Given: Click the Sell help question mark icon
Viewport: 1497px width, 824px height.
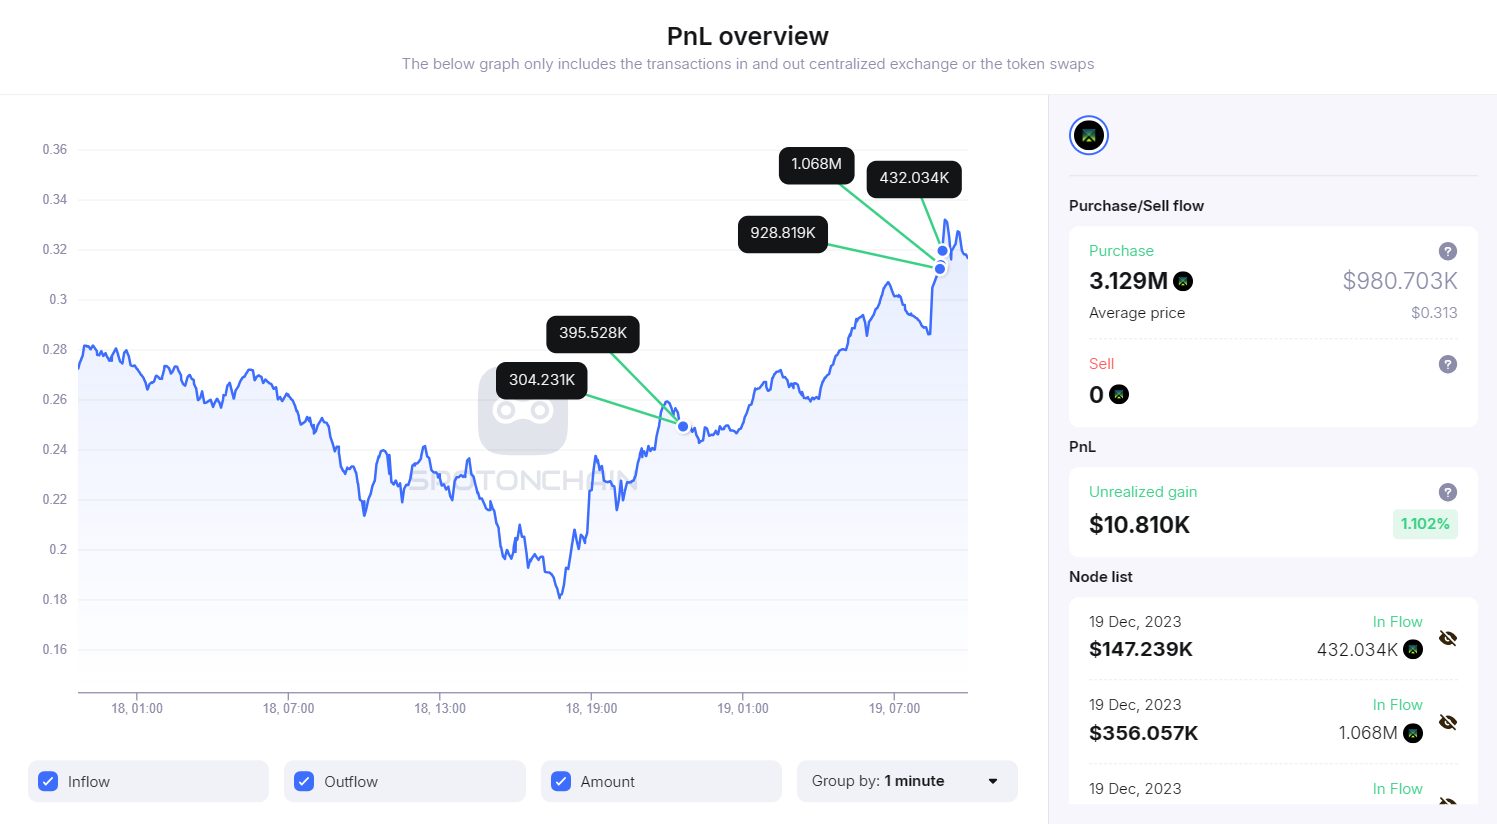Looking at the screenshot, I should [x=1447, y=364].
